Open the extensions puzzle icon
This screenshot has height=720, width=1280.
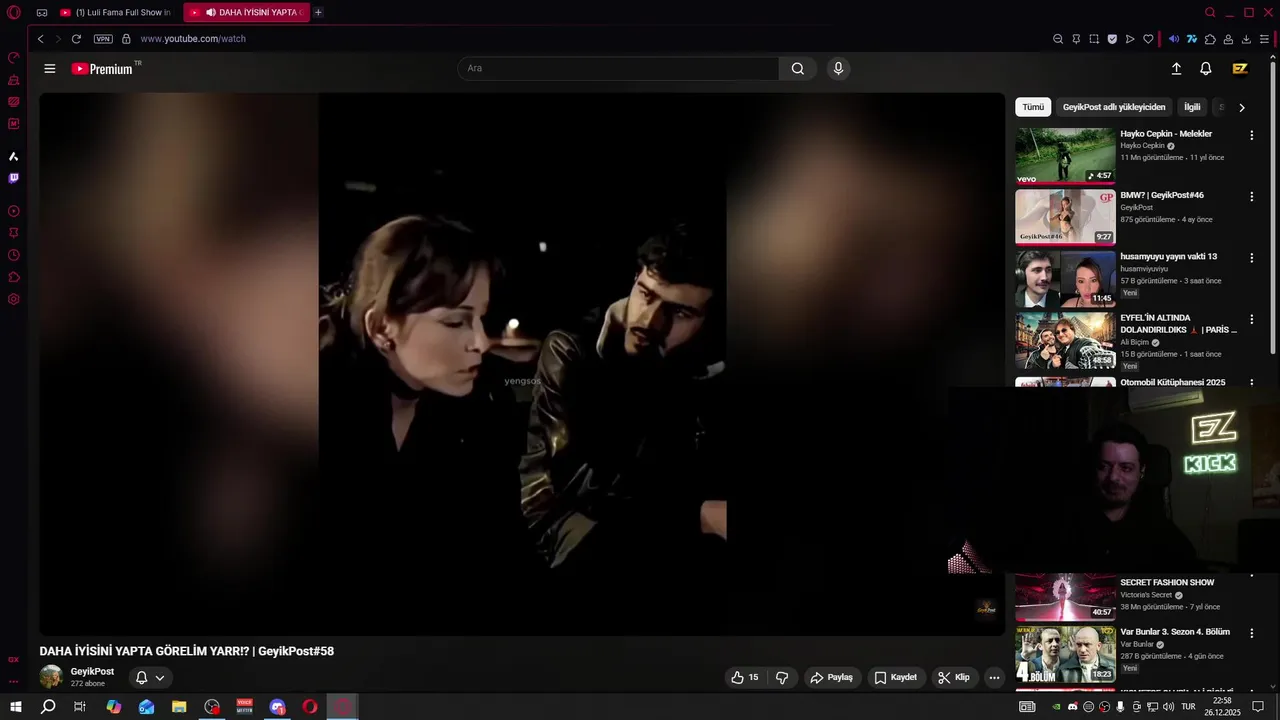point(1210,39)
